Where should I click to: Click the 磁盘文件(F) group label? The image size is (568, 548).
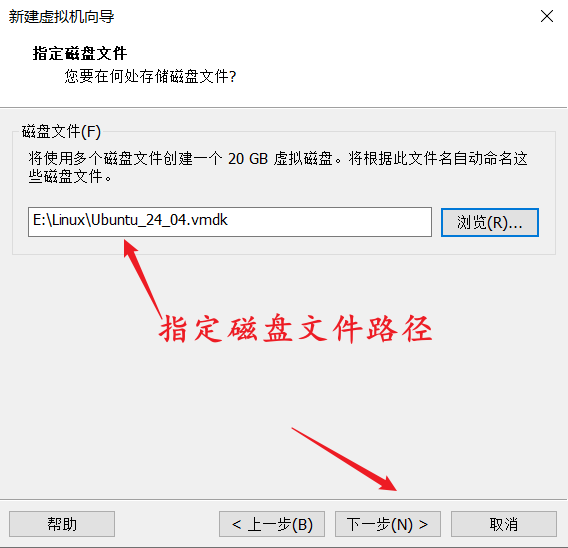point(61,131)
